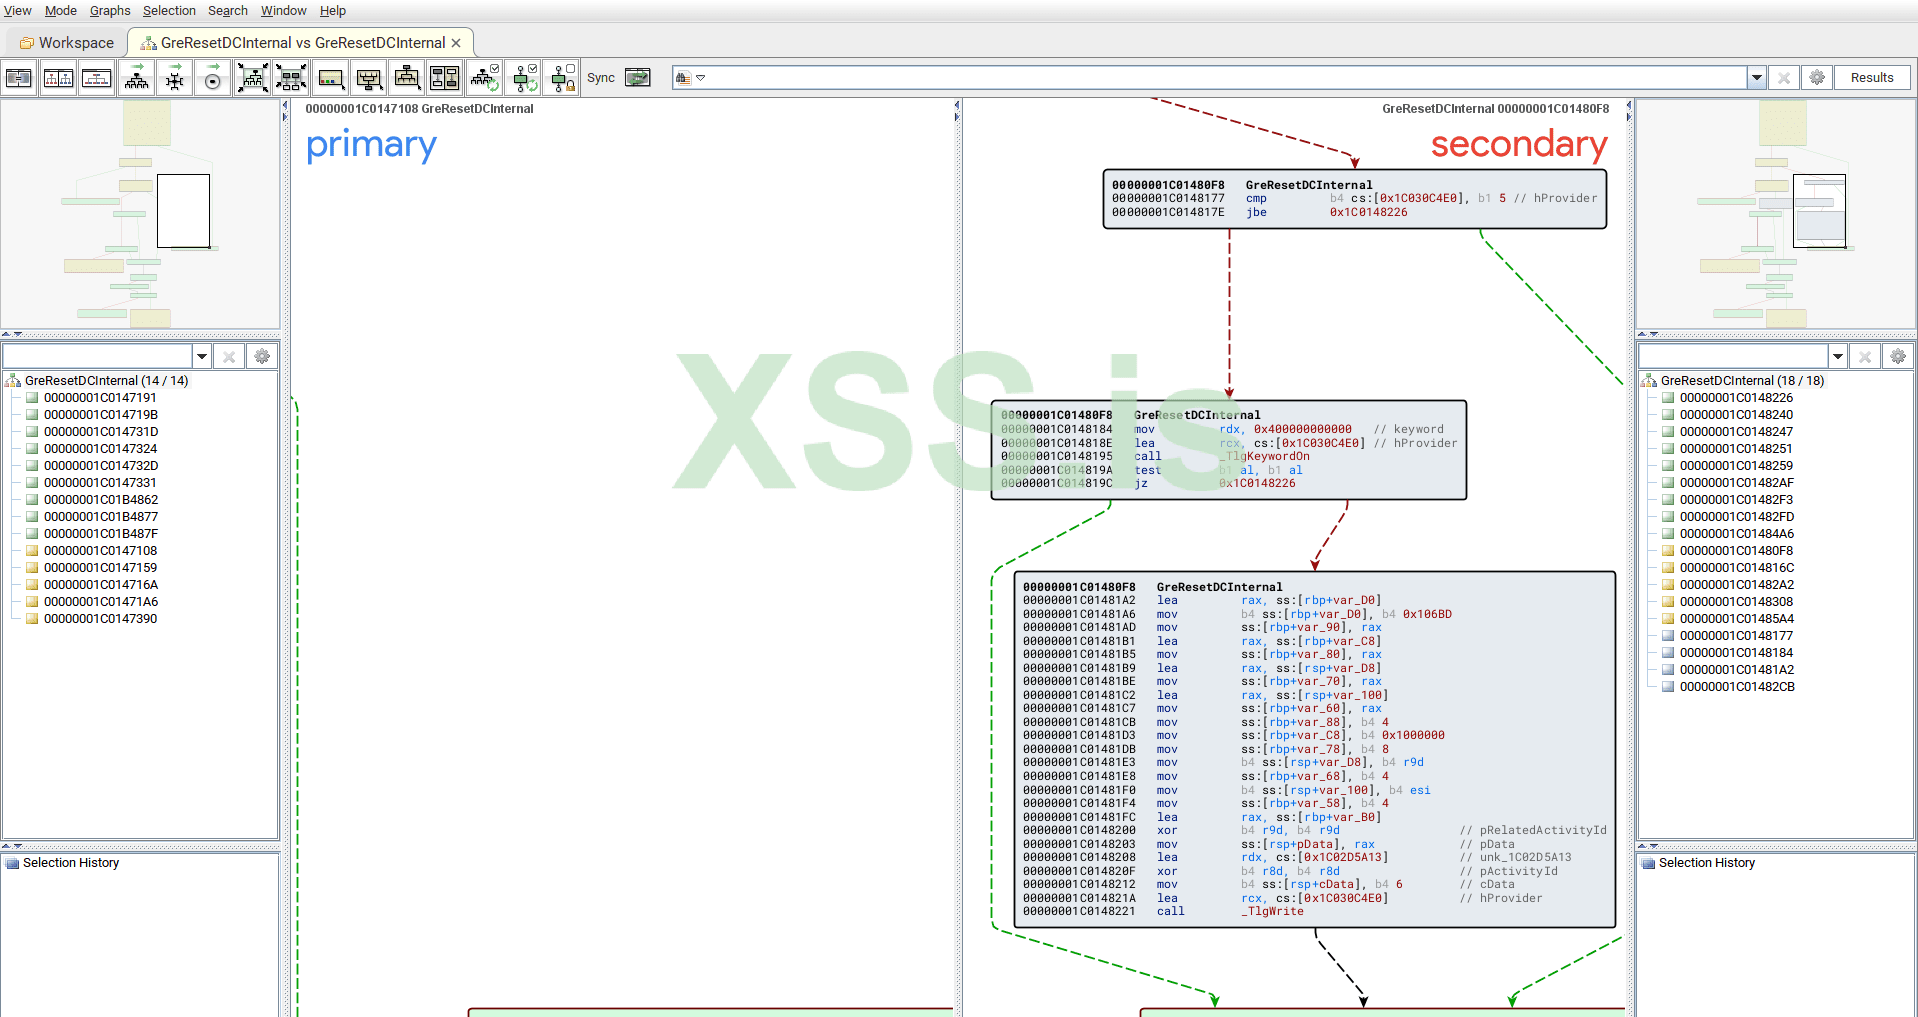Image resolution: width=1918 pixels, height=1017 pixels.
Task: Expand secondary tree filter dropdown
Action: [1838, 356]
